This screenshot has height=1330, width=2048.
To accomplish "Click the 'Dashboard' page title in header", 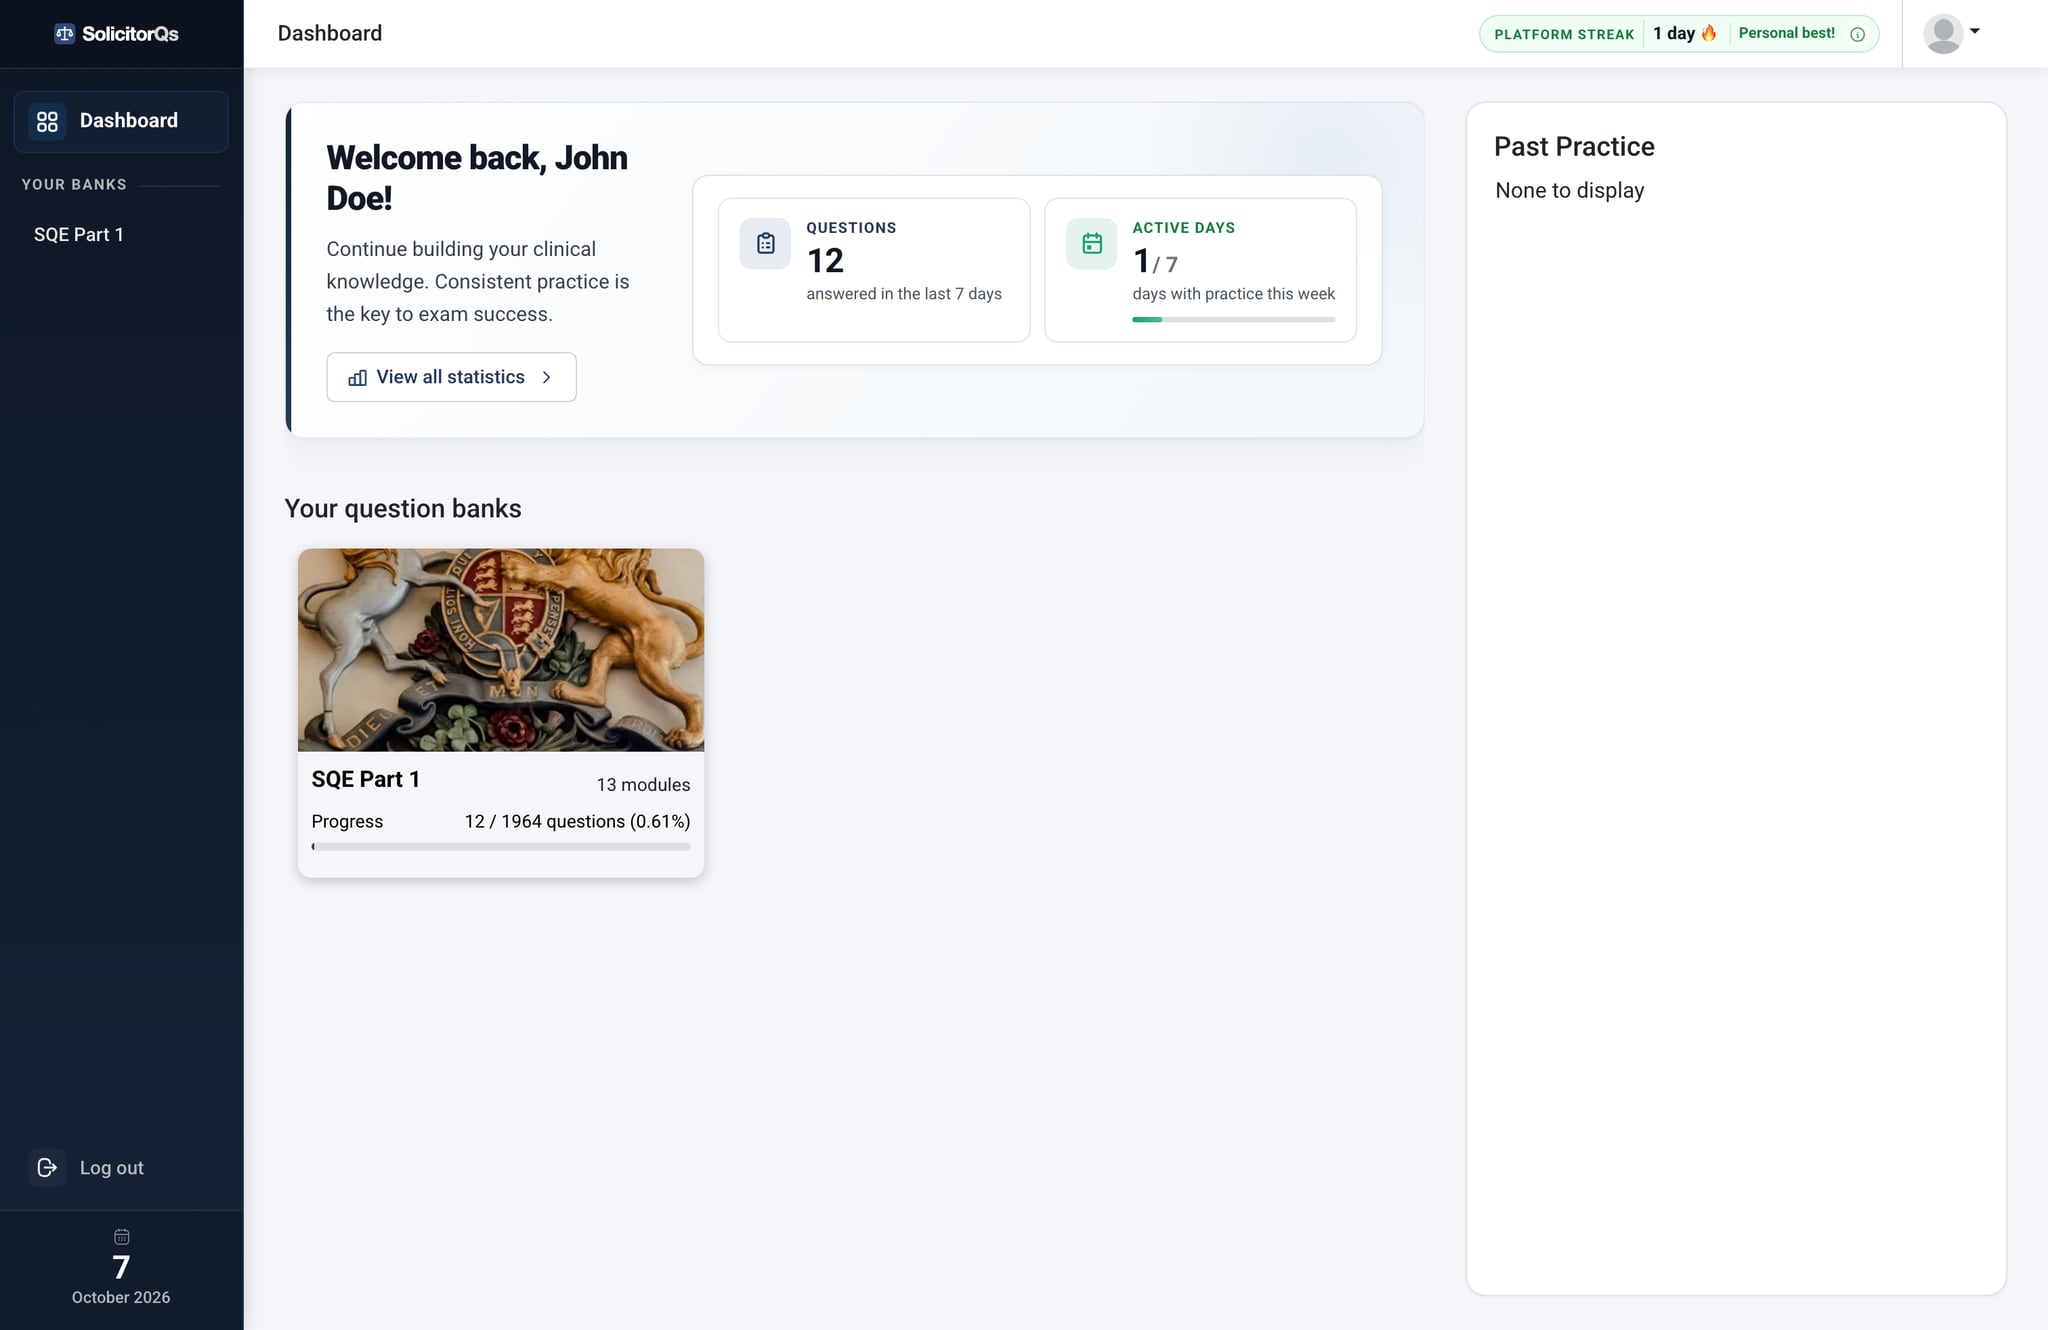I will tap(330, 33).
